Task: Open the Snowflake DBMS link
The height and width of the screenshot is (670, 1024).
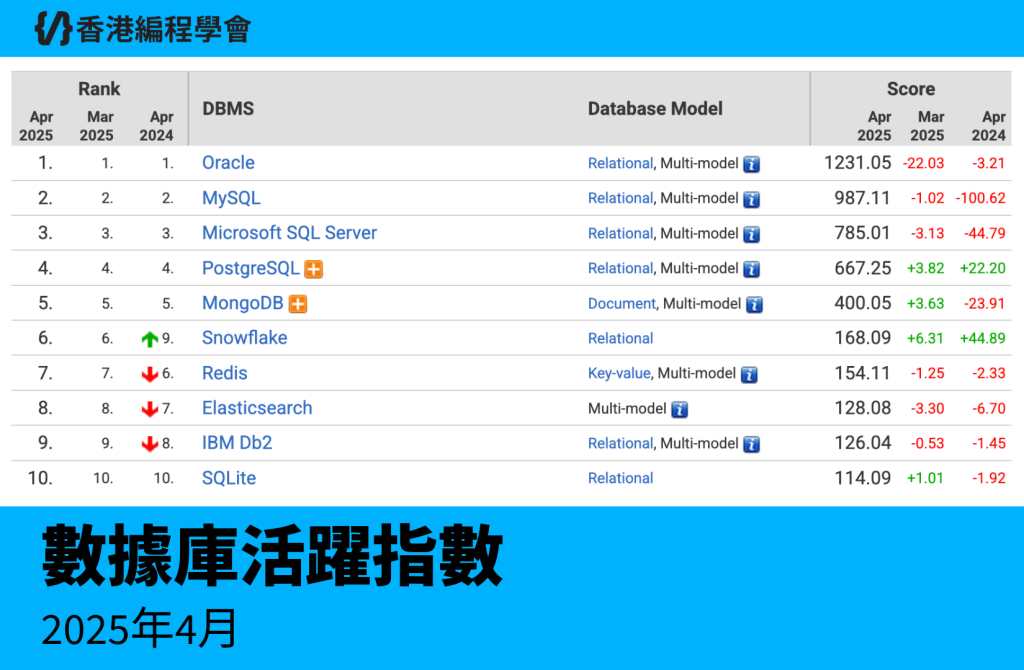Action: [244, 338]
